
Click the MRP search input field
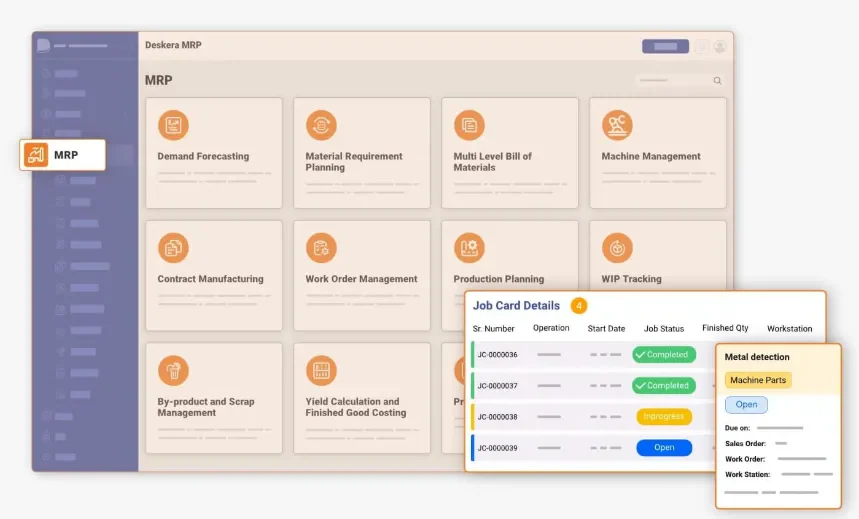tap(679, 81)
